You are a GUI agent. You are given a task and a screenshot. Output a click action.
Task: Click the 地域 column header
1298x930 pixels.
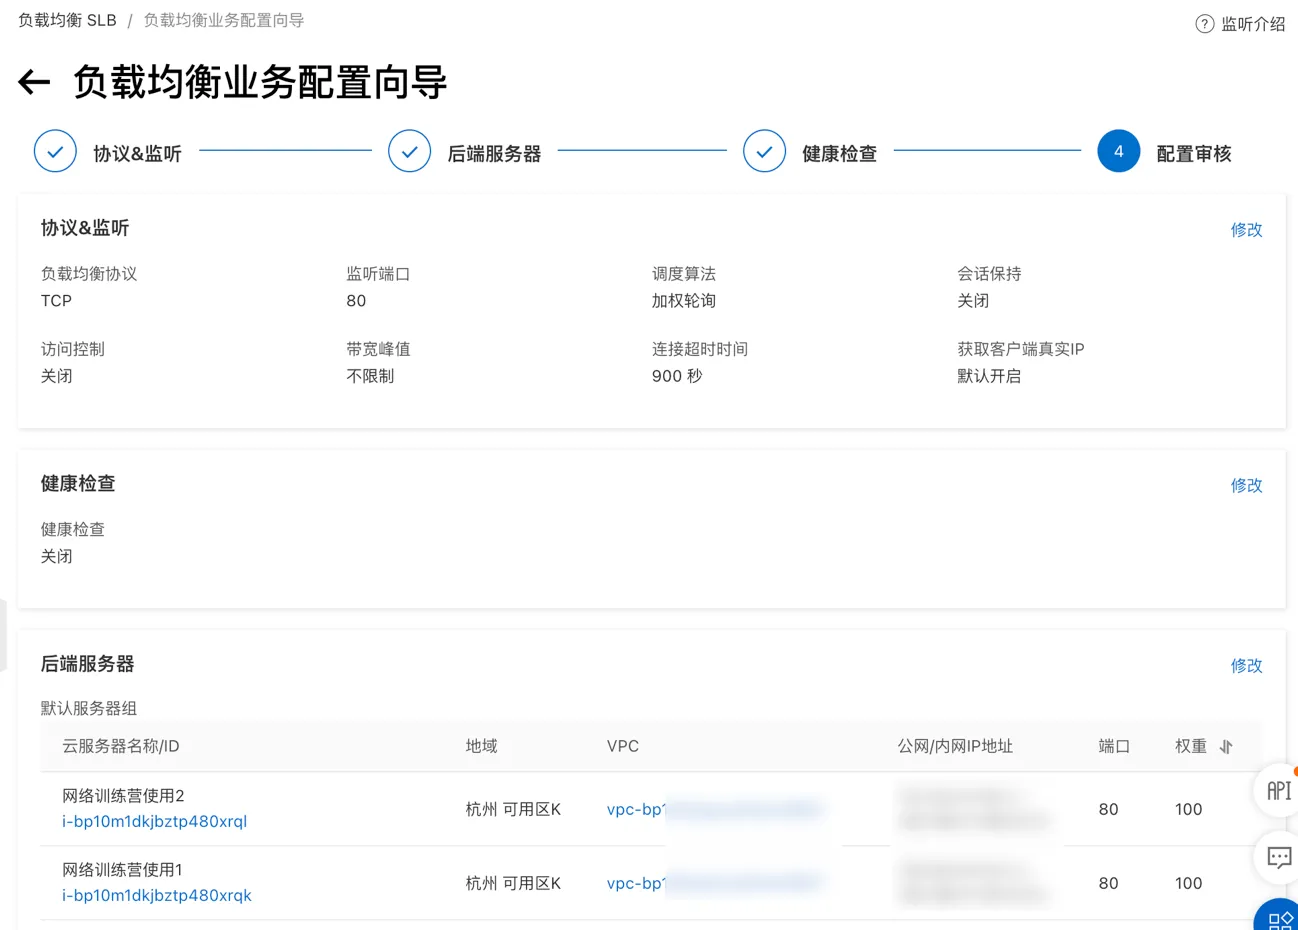click(481, 746)
